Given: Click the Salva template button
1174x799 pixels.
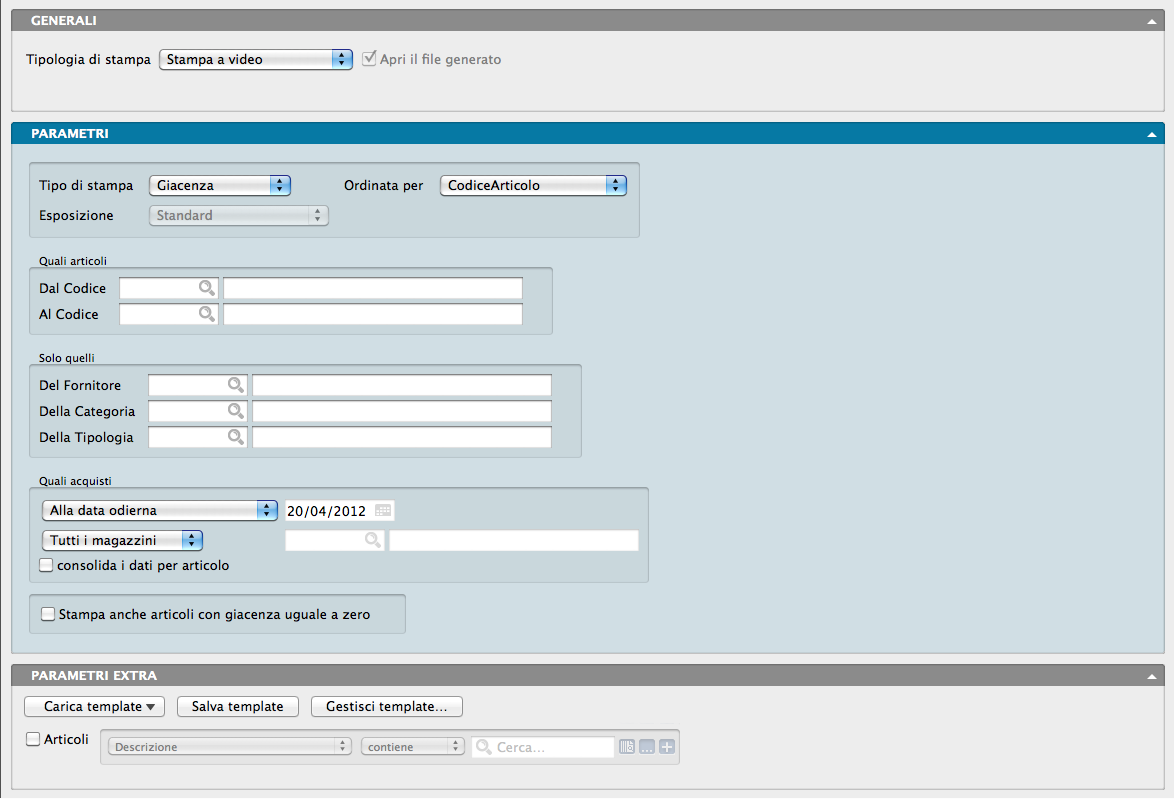Looking at the screenshot, I should coord(238,707).
